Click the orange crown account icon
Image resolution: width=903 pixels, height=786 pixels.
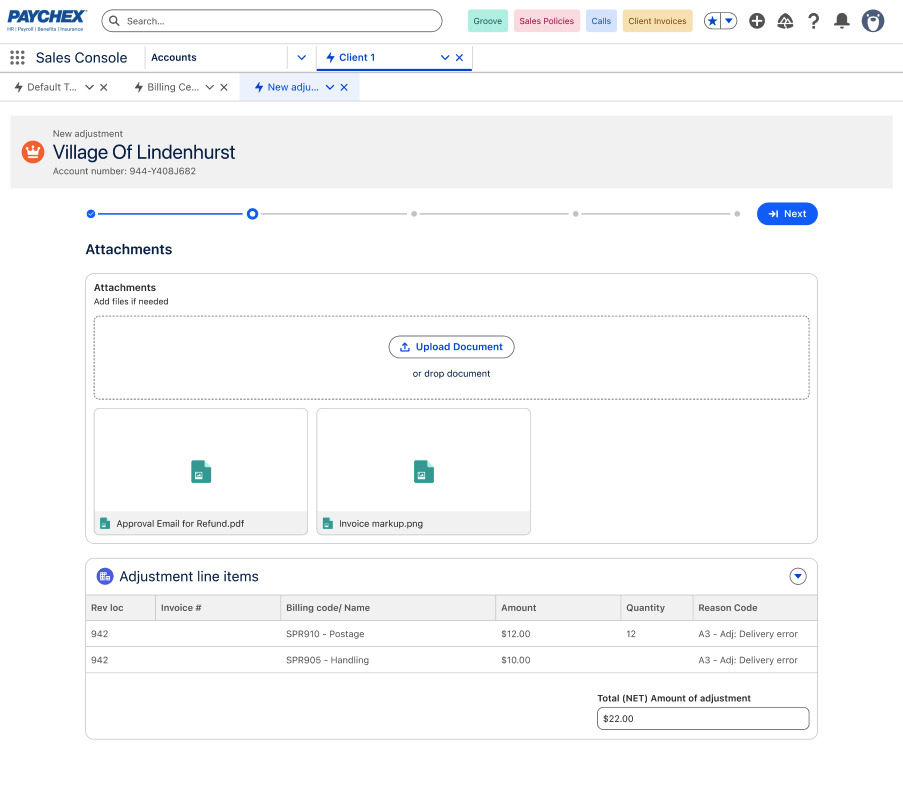tap(33, 152)
